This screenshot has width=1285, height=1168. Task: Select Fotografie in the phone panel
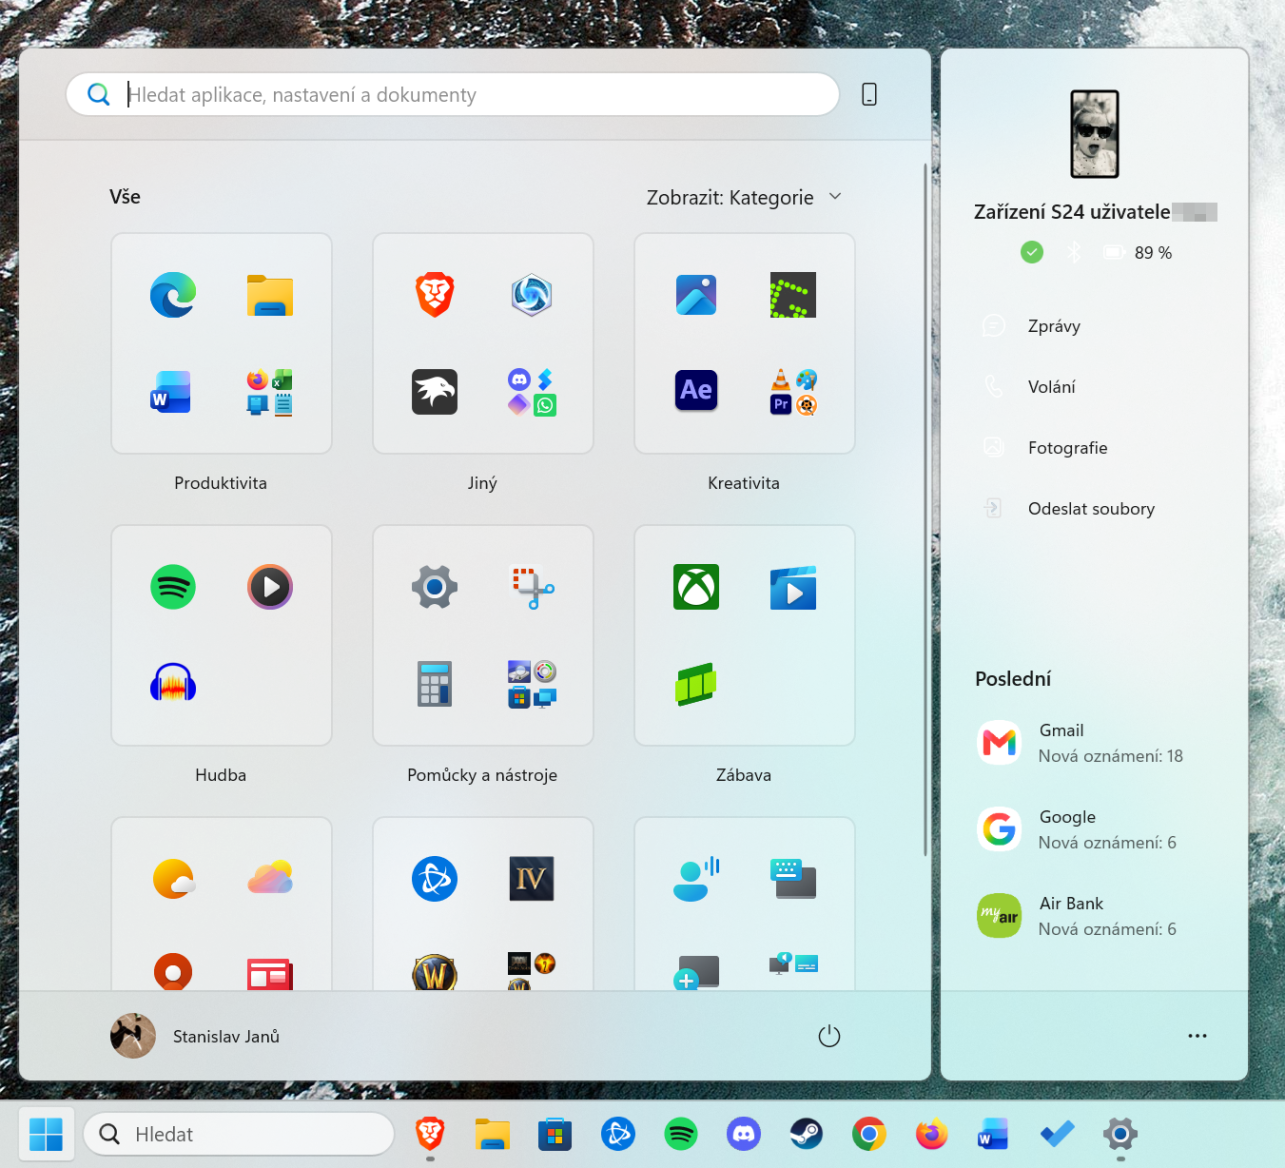[x=1067, y=448]
